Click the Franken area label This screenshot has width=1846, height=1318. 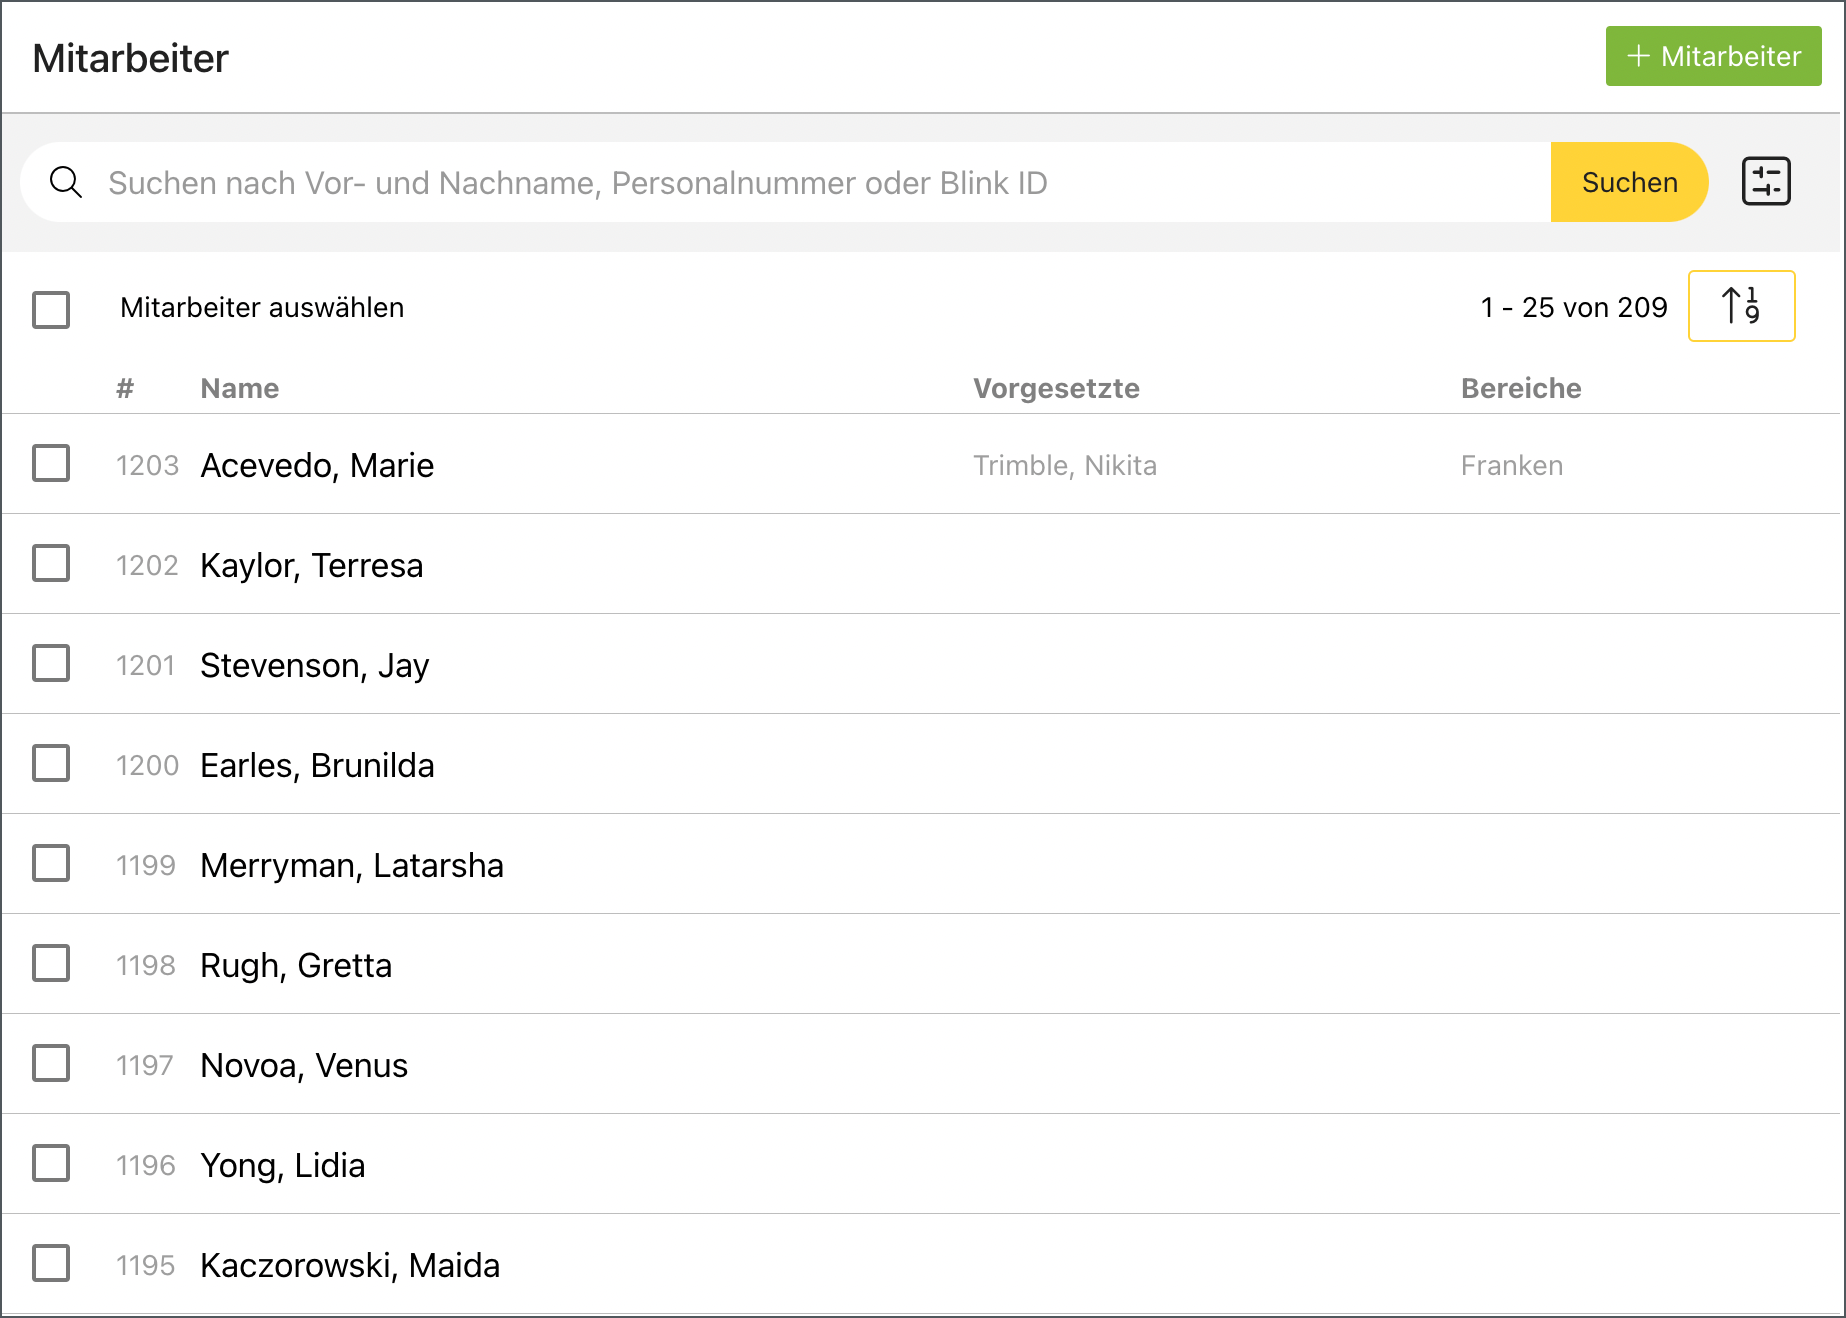pyautogui.click(x=1511, y=465)
